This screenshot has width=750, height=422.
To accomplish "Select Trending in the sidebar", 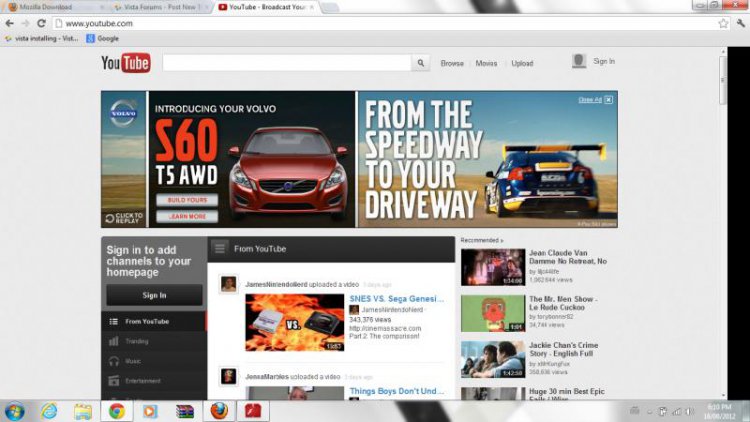I will pos(136,341).
